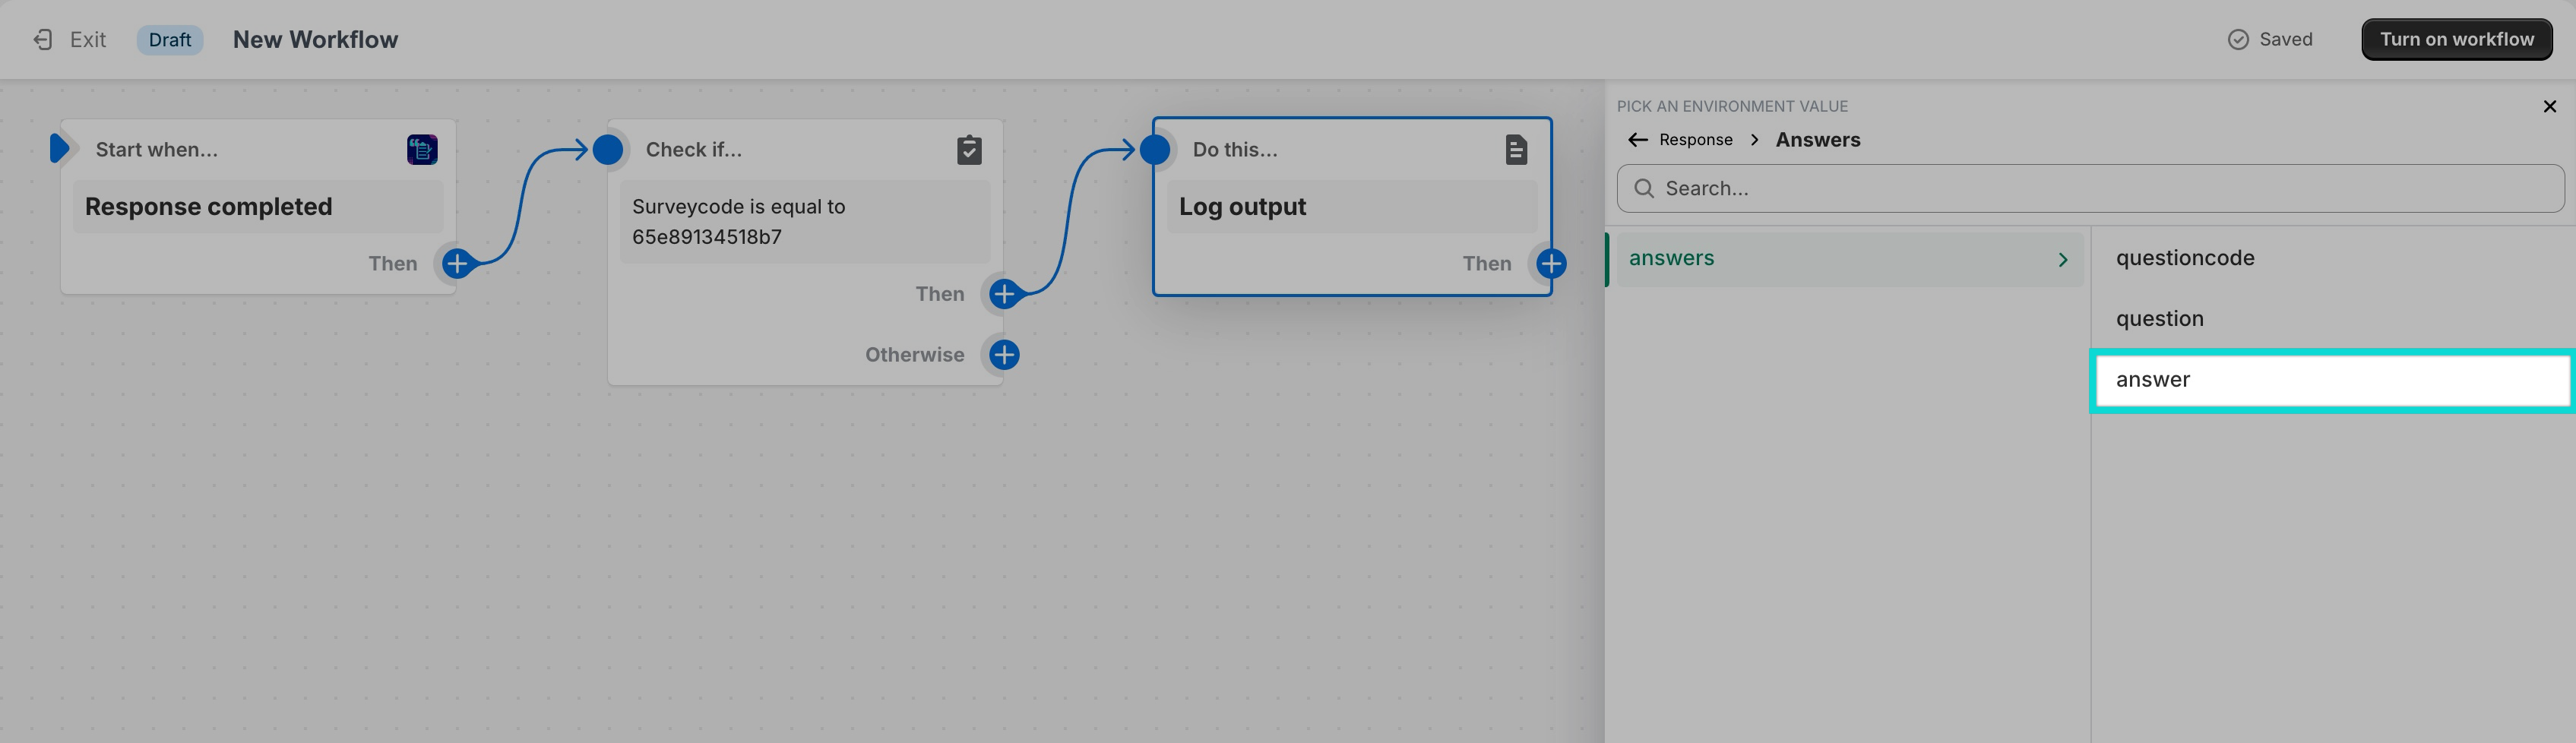Click the Saved status text
2576x743 pixels.
(2285, 39)
